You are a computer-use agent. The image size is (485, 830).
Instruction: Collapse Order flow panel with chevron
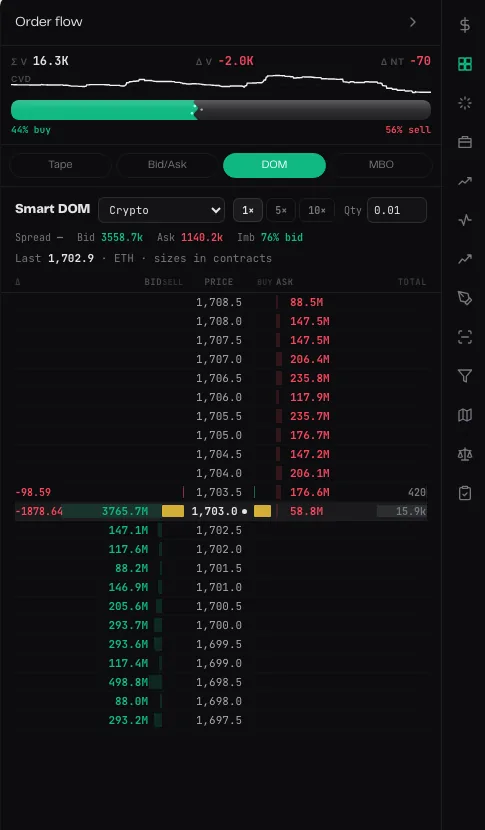click(413, 22)
